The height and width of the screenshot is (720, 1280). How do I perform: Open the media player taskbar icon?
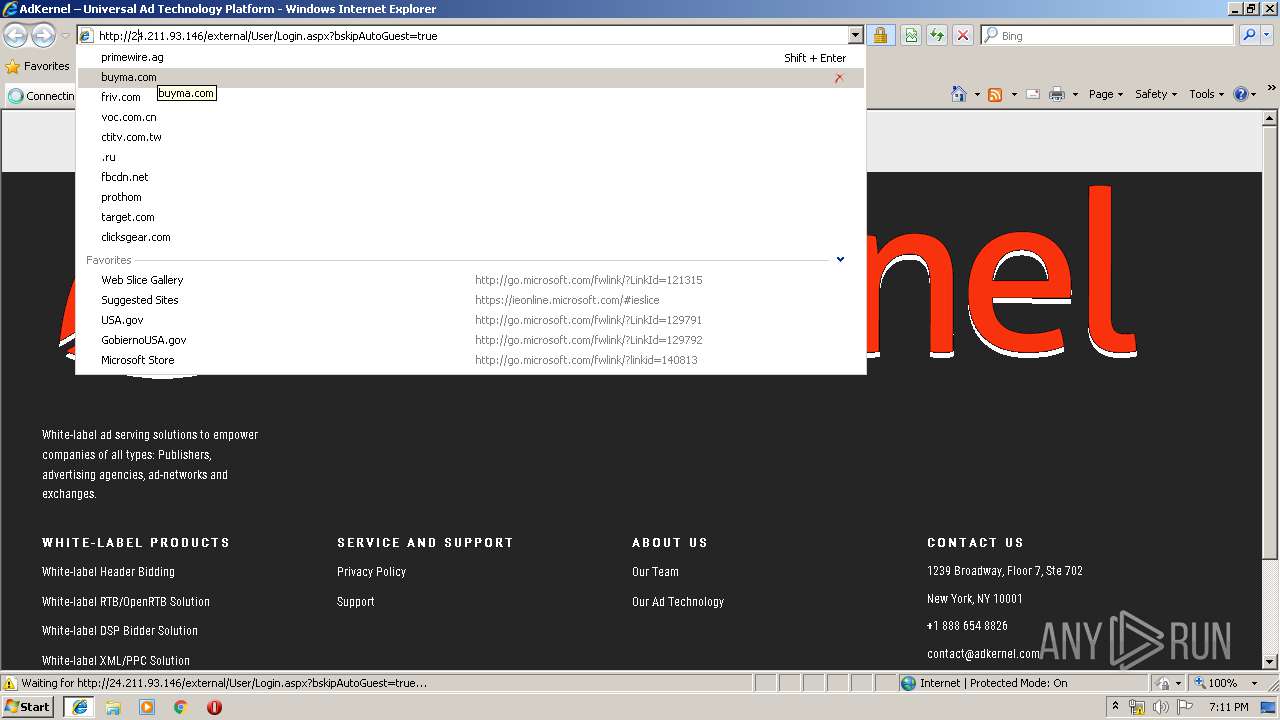pos(147,707)
